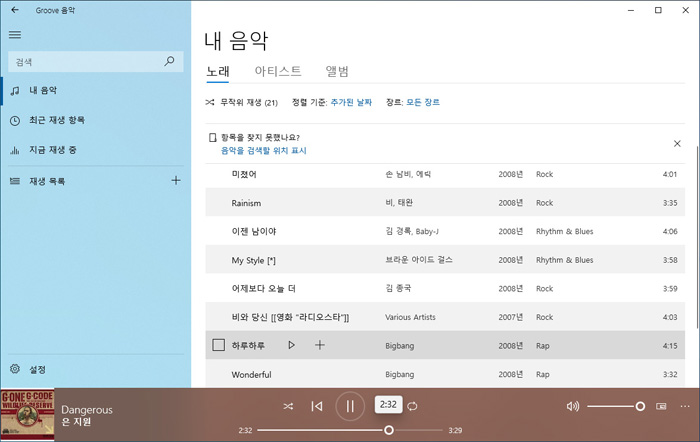The width and height of the screenshot is (700, 442).
Task: Open the hamburger navigation menu
Action: coord(15,35)
